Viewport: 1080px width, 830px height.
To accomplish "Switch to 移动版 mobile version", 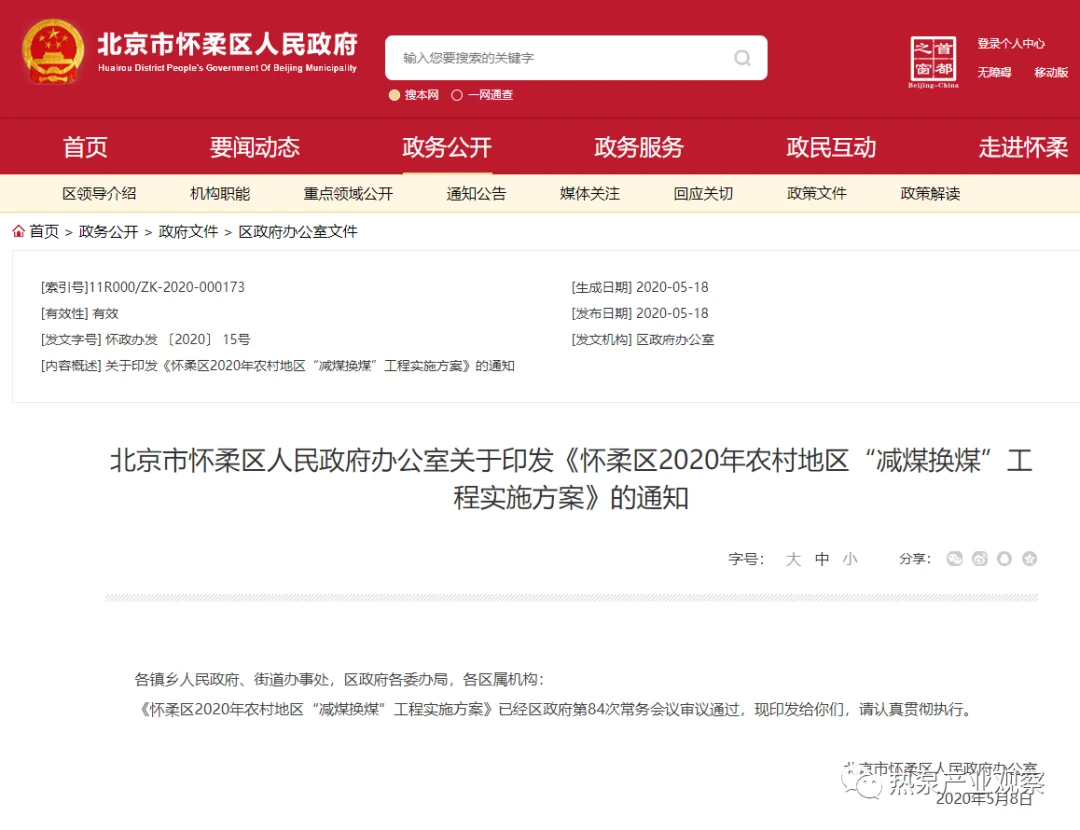I will (x=1051, y=73).
